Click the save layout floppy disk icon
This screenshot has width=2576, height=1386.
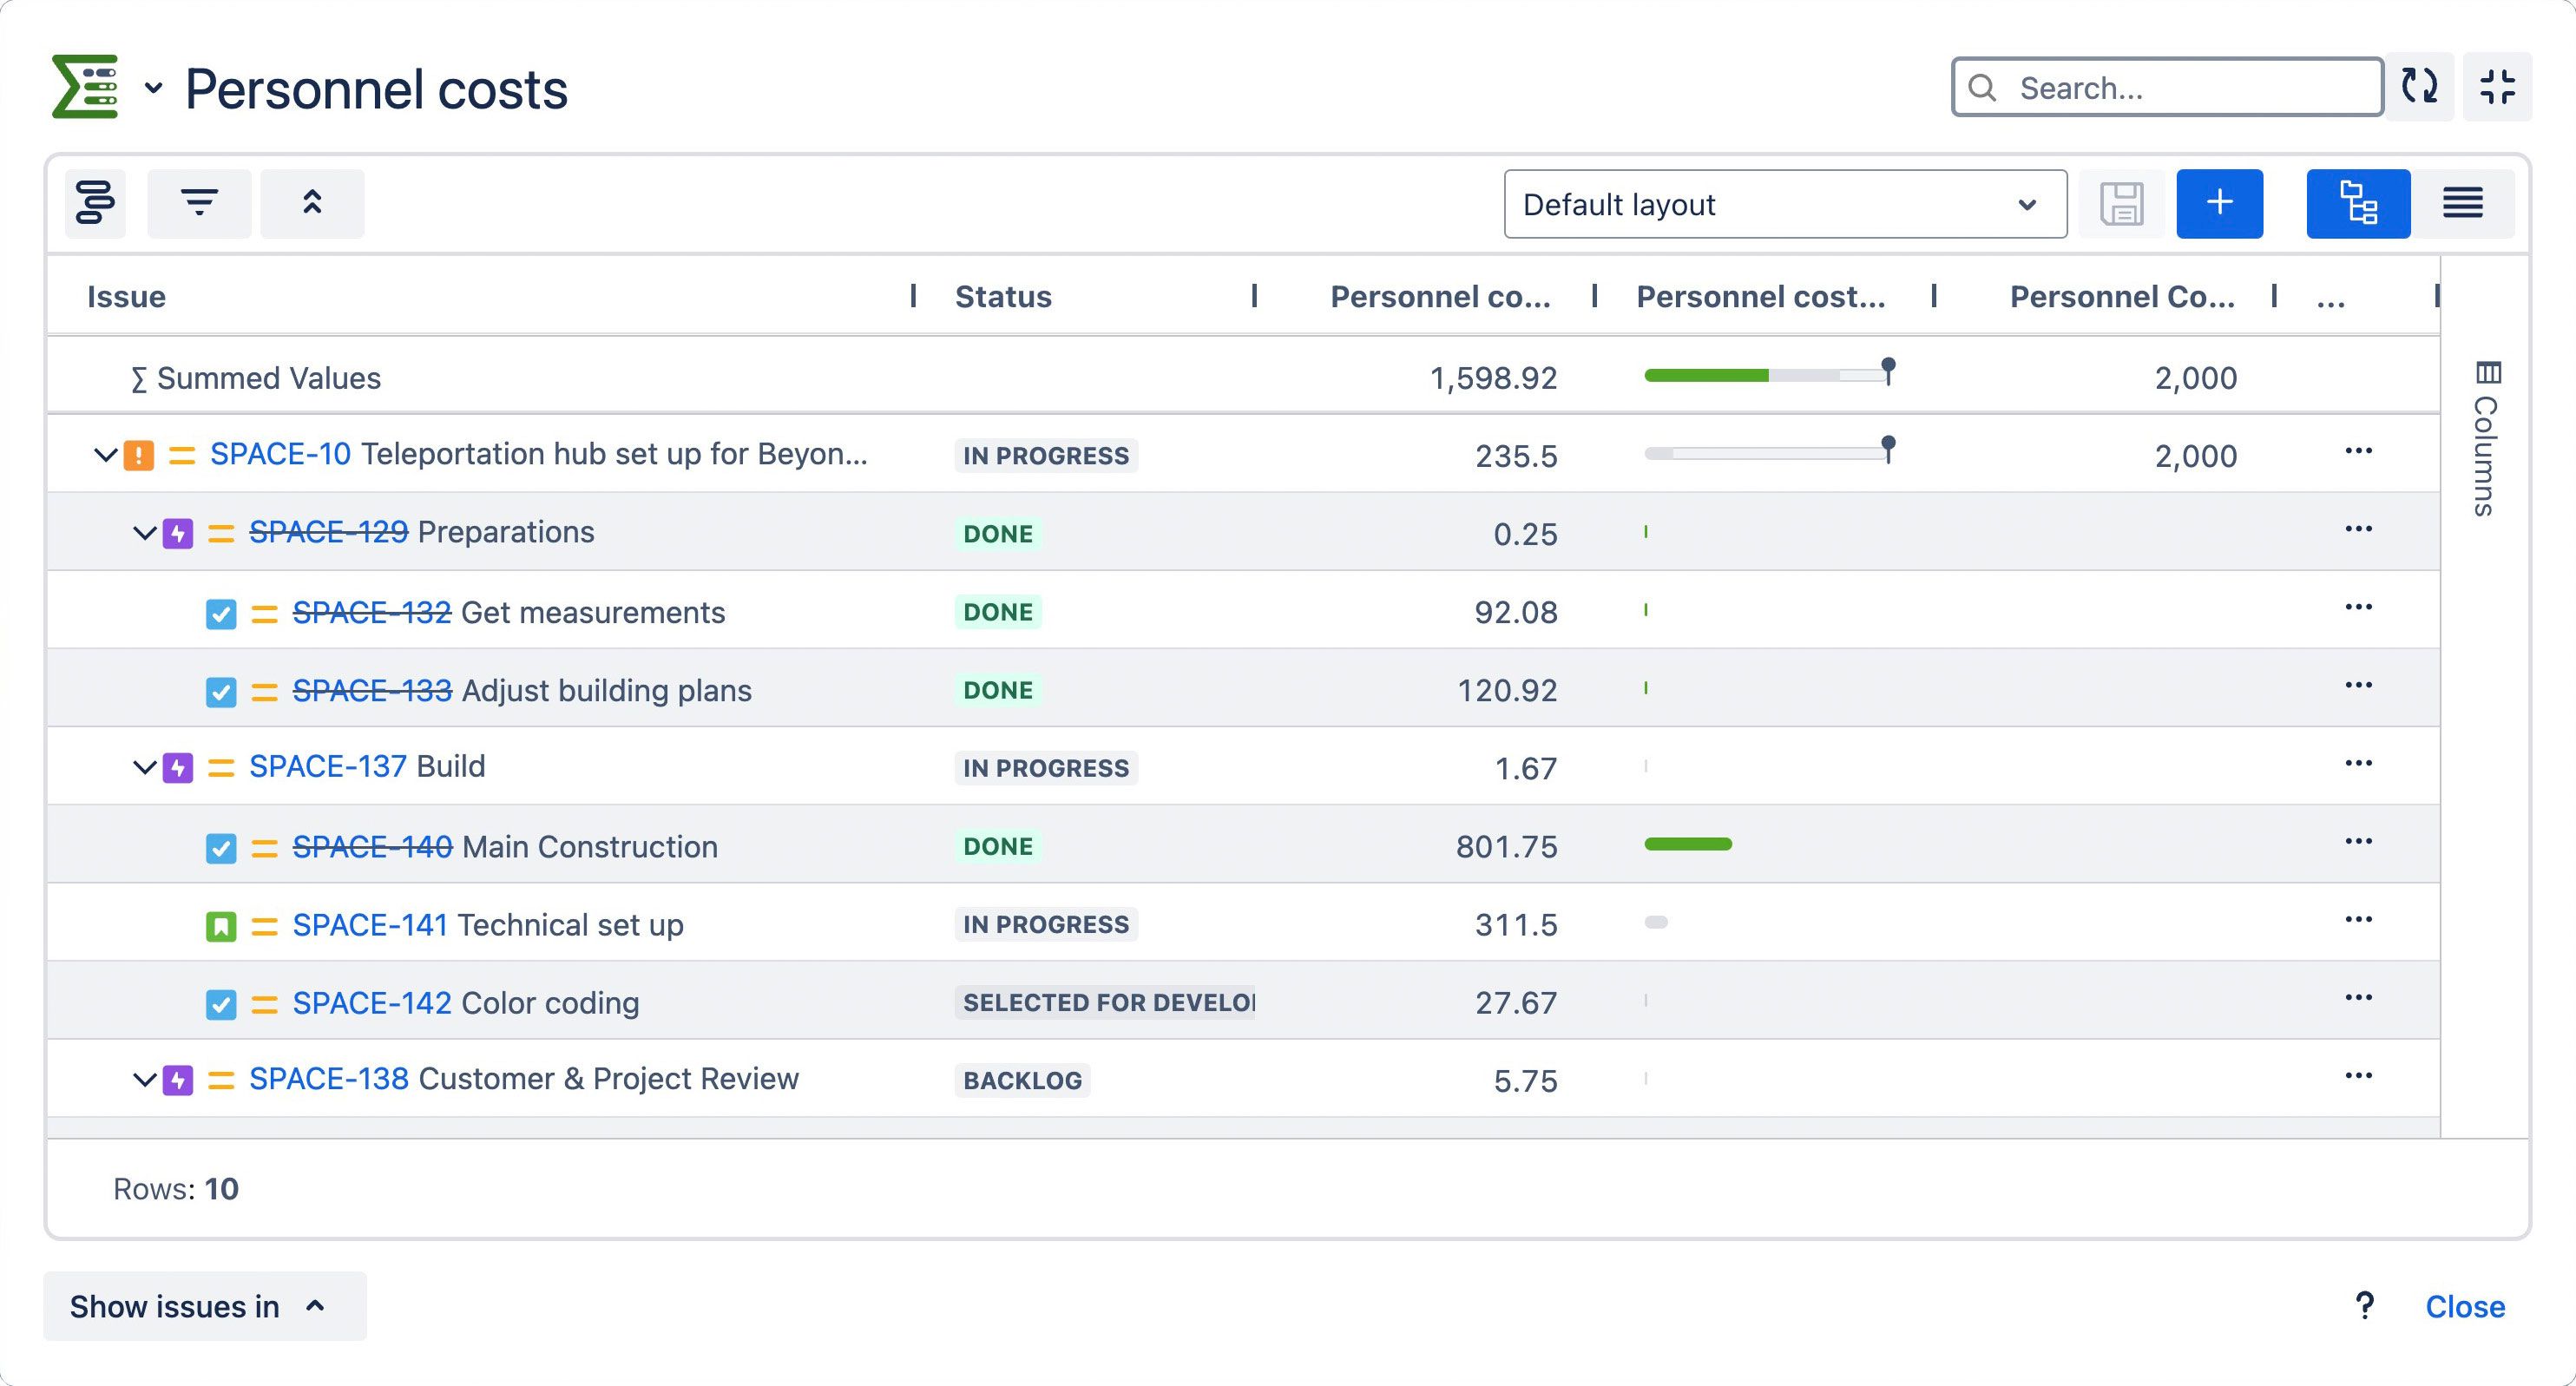[x=2121, y=204]
